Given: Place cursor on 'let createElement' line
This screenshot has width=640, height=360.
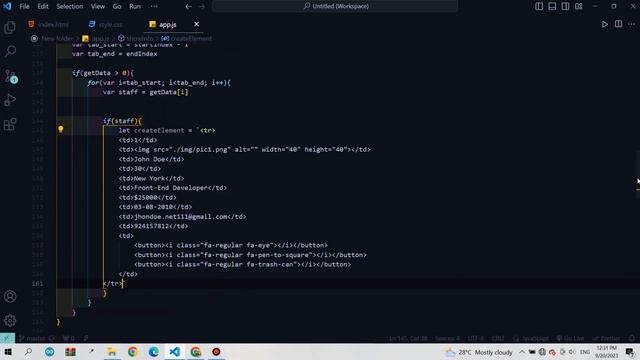Looking at the screenshot, I should pyautogui.click(x=167, y=131).
